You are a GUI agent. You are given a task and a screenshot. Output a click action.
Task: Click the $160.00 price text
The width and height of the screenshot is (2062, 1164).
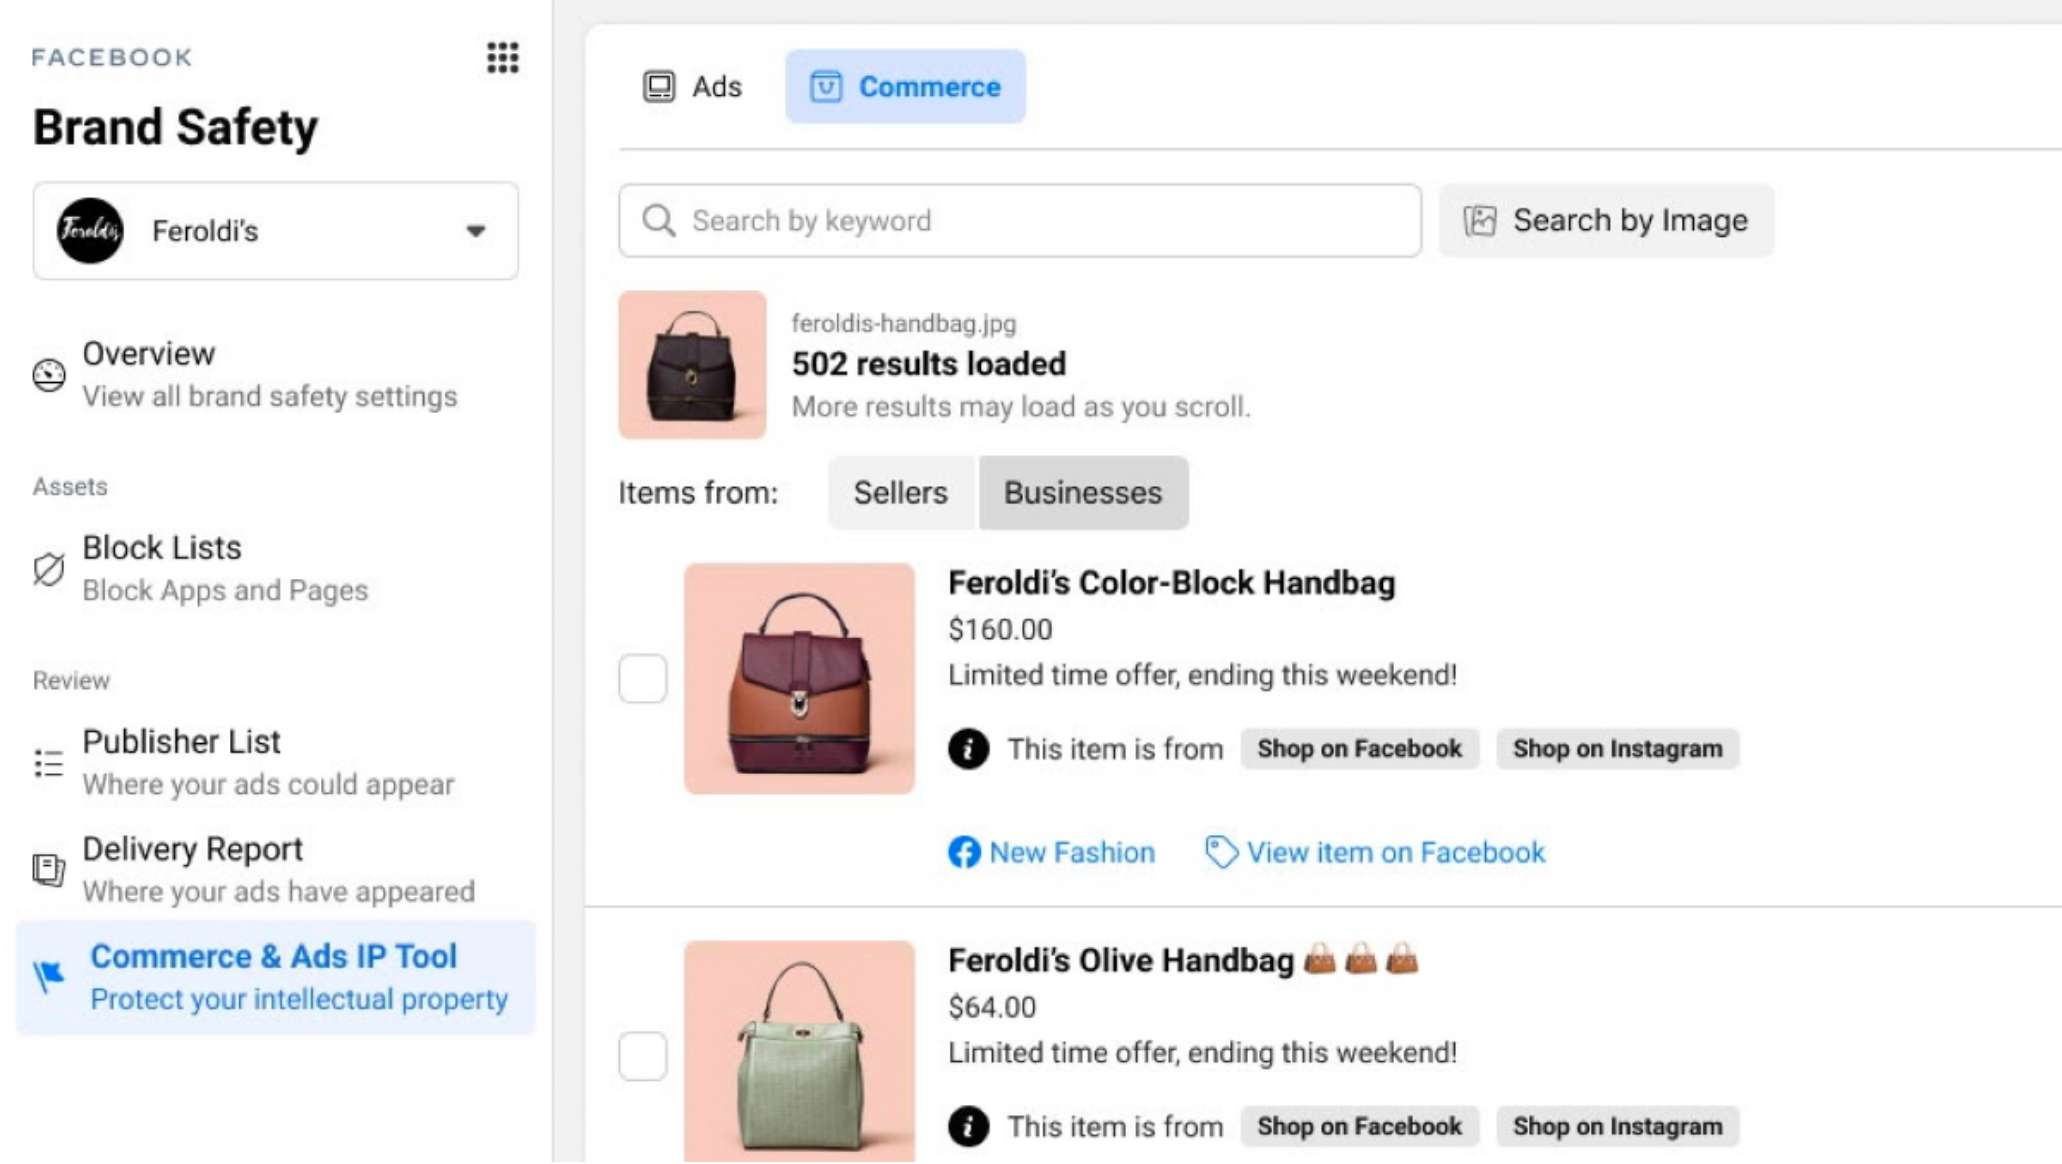pyautogui.click(x=1000, y=630)
